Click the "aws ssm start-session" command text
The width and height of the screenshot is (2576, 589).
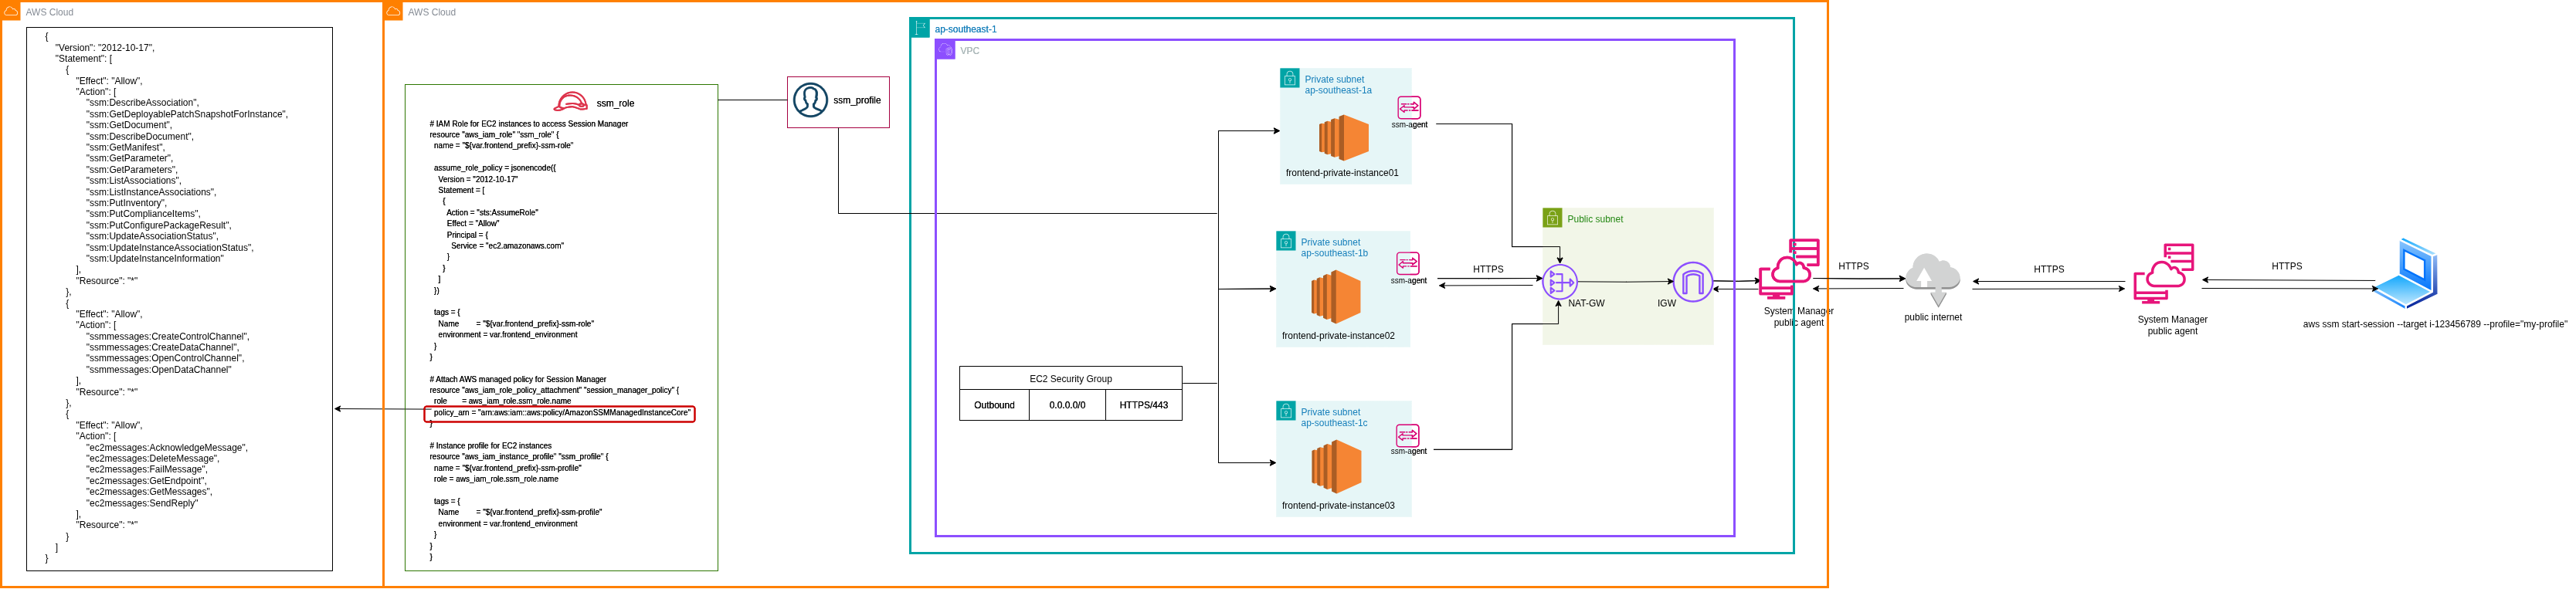click(x=2434, y=324)
